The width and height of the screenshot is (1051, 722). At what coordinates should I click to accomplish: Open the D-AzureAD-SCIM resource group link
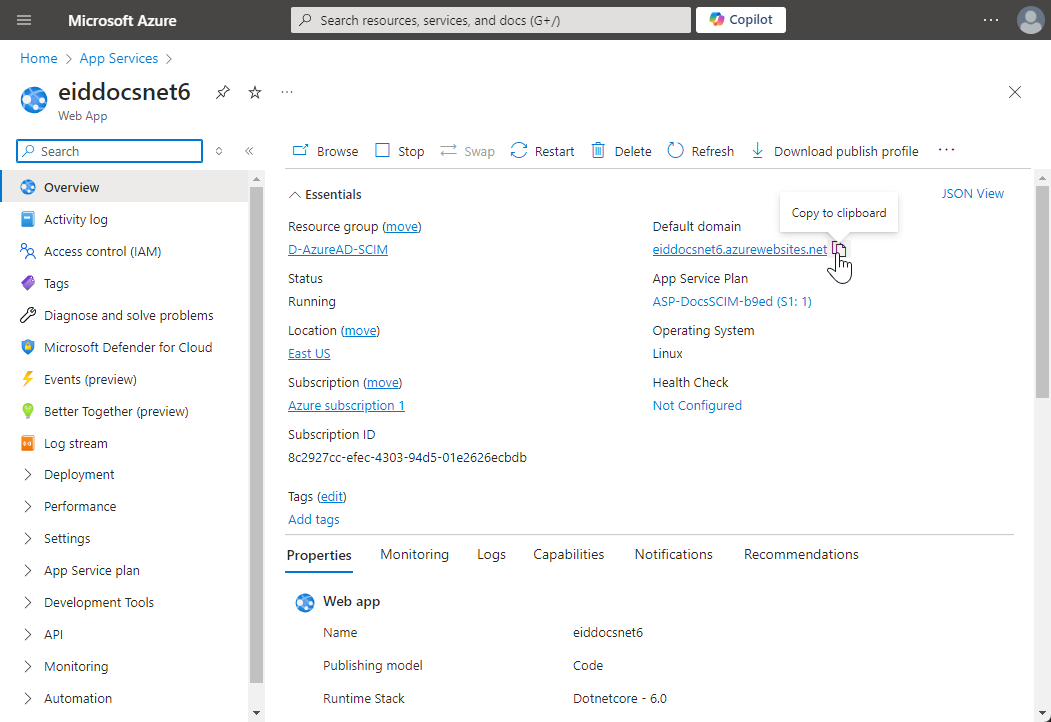(x=338, y=250)
